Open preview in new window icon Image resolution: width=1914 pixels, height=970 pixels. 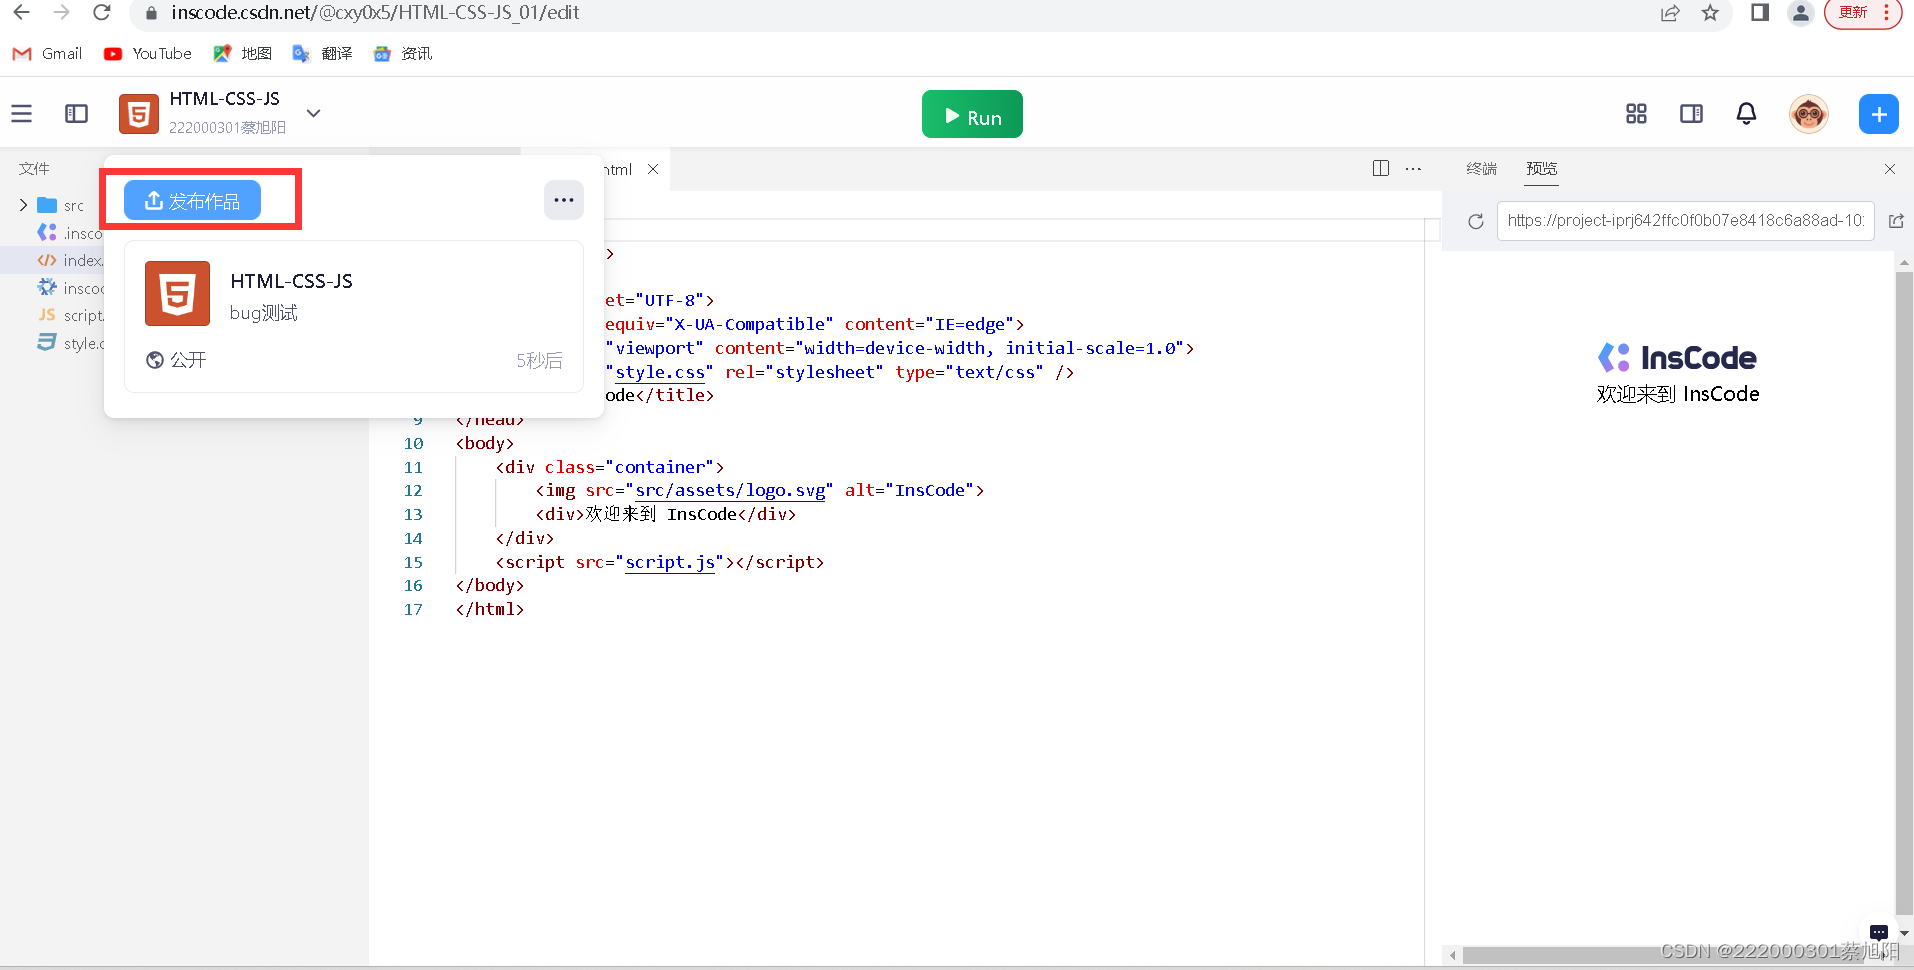pos(1896,221)
